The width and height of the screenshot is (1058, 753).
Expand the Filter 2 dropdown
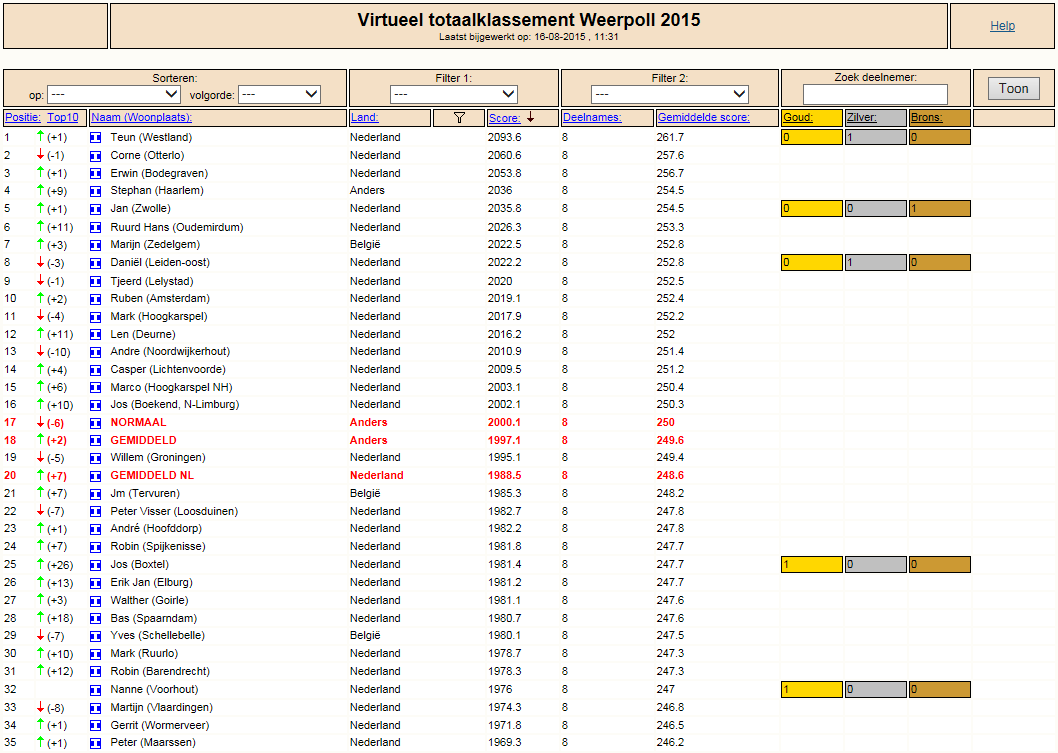pos(669,94)
